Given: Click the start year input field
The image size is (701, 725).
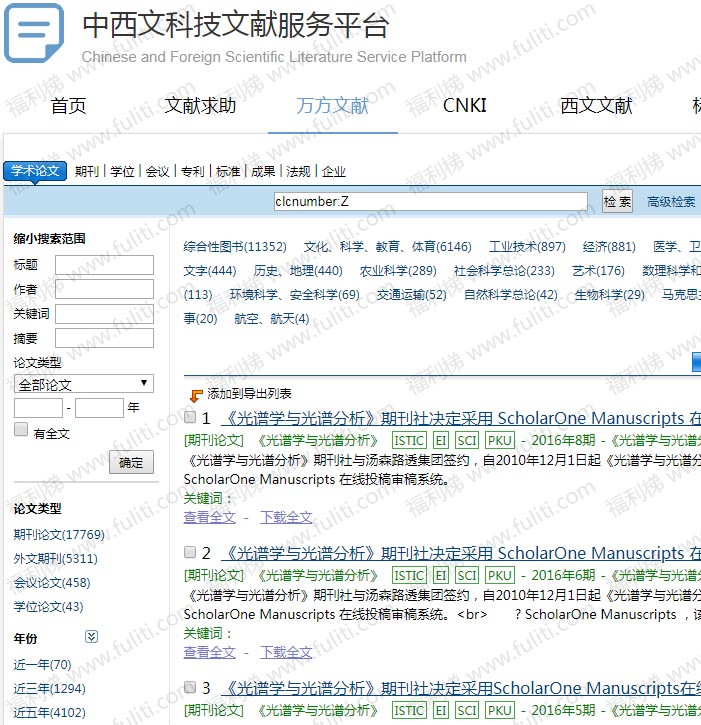Looking at the screenshot, I should 38,408.
